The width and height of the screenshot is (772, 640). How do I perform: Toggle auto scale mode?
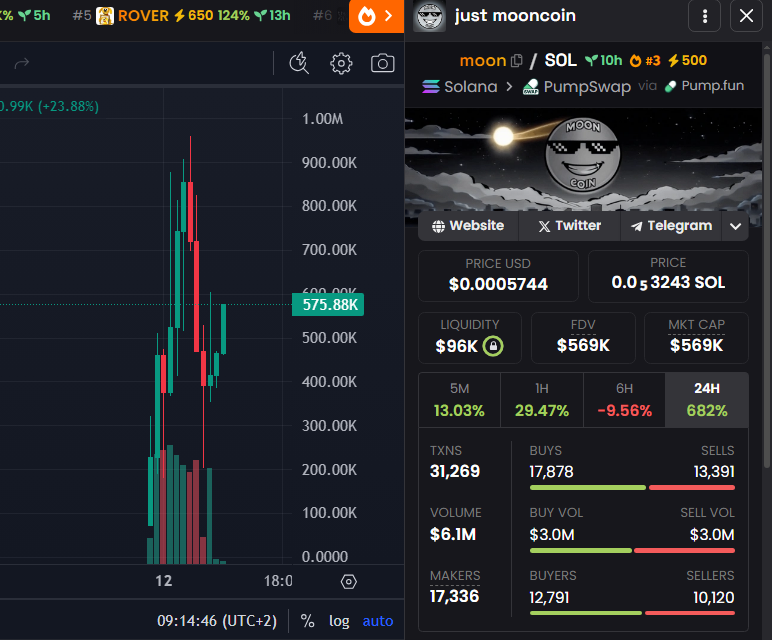[378, 621]
